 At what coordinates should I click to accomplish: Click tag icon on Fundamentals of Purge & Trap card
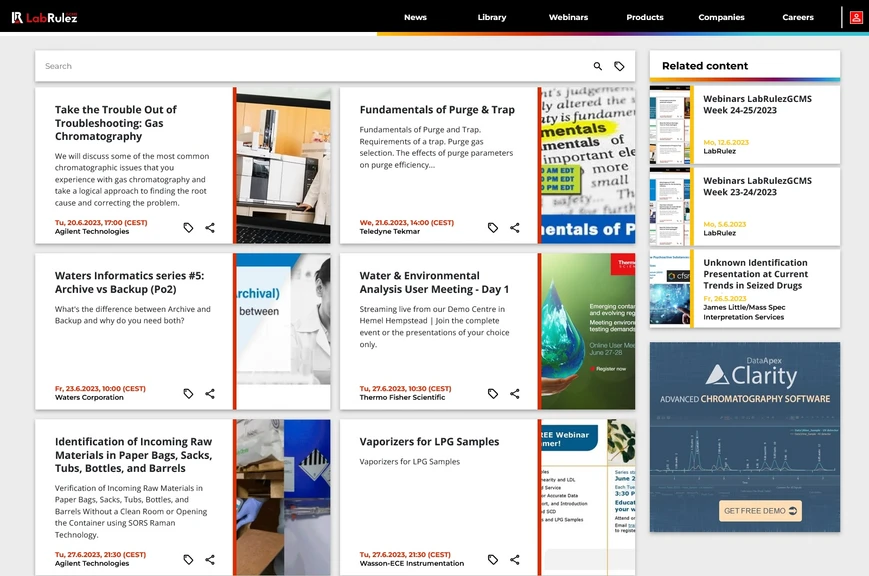coord(493,227)
